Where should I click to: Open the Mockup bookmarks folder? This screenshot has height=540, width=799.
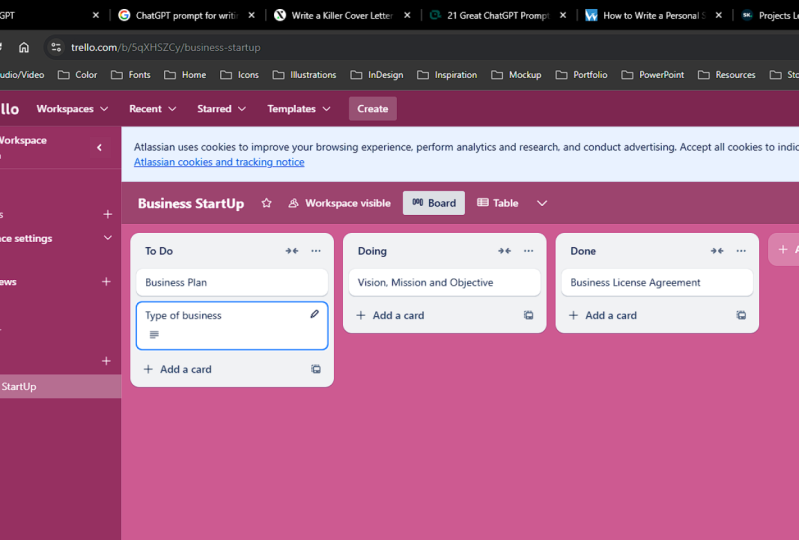(x=516, y=75)
